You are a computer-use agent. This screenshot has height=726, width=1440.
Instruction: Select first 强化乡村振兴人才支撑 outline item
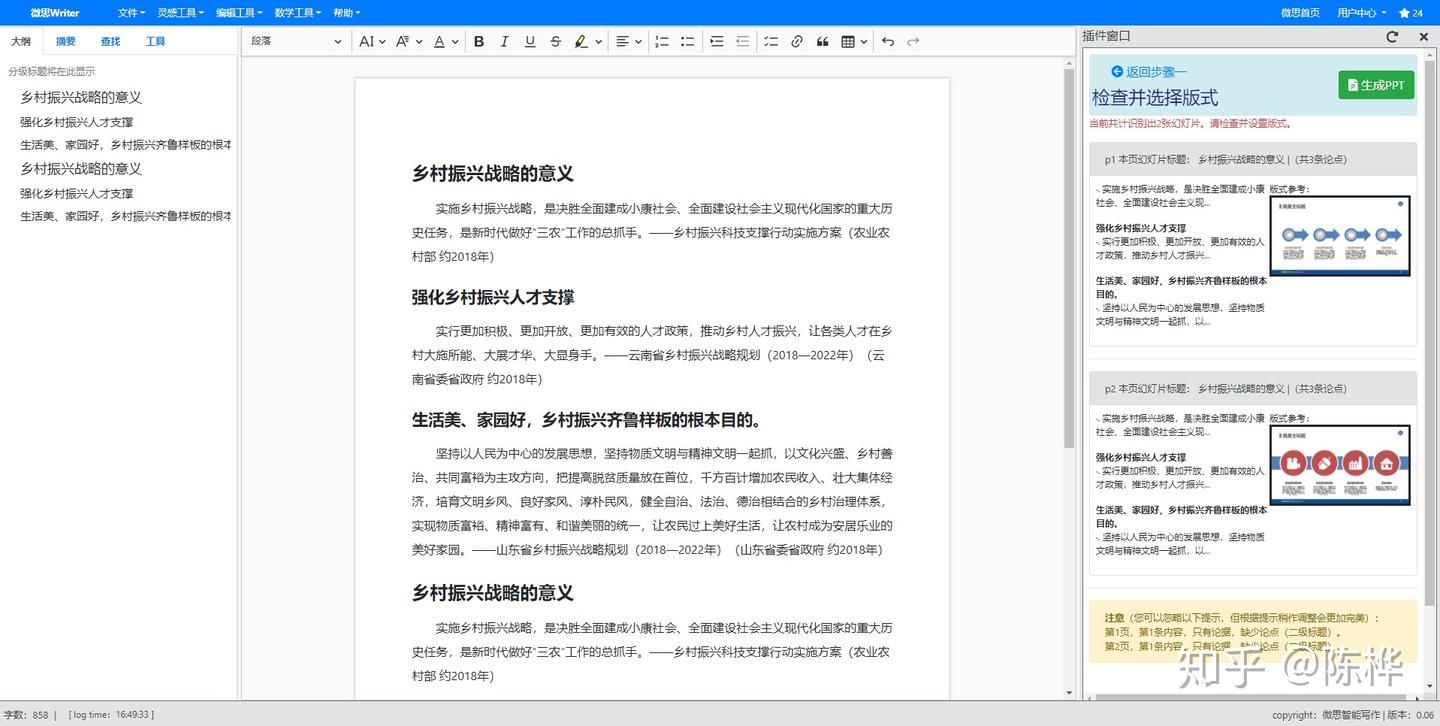click(76, 122)
